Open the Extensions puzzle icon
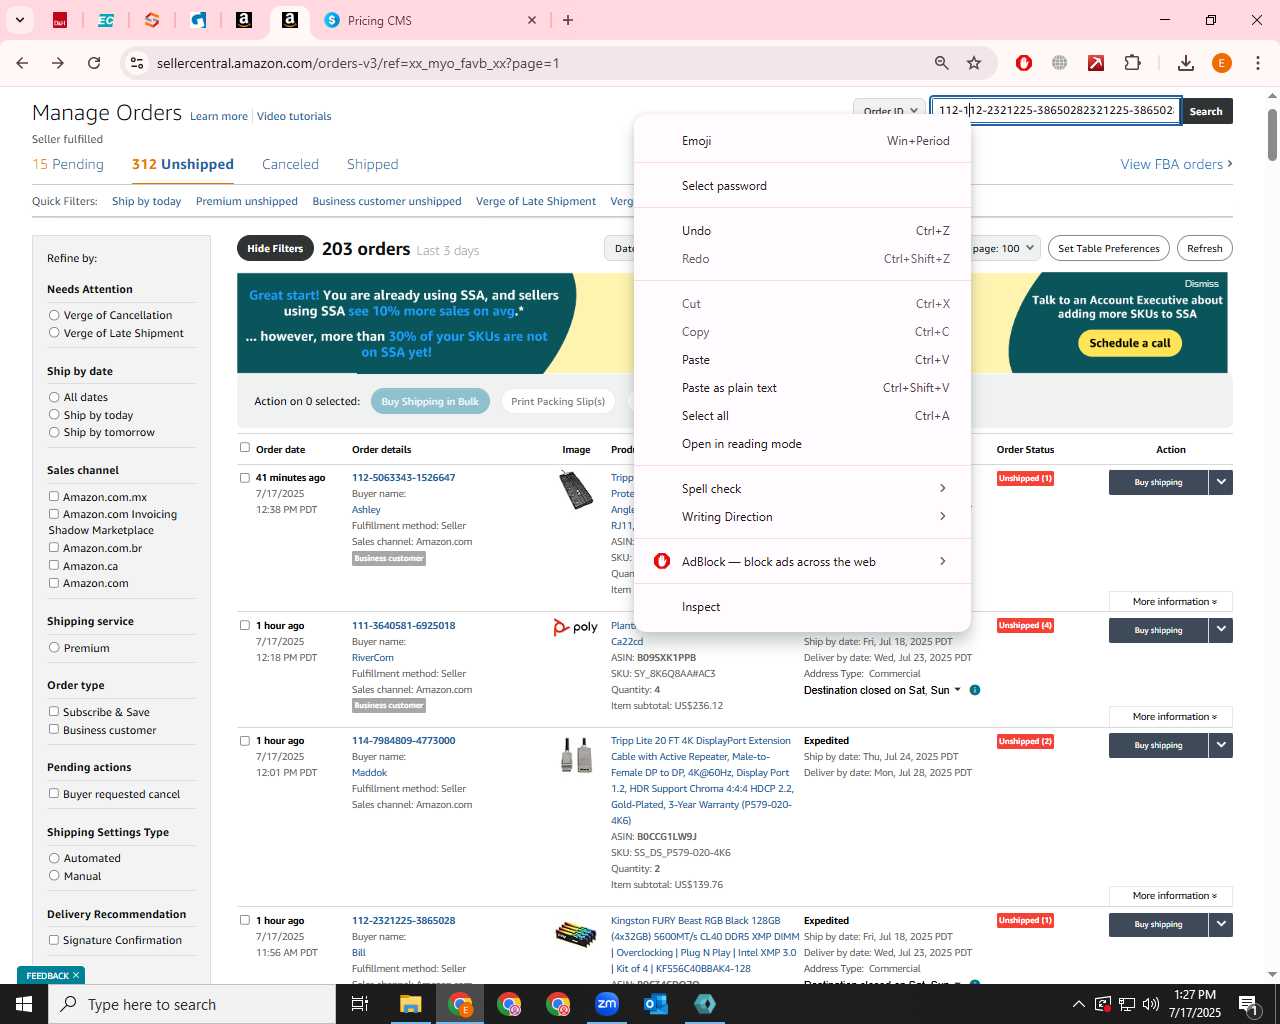Screen dimensions: 1280x1024 [x=1132, y=63]
